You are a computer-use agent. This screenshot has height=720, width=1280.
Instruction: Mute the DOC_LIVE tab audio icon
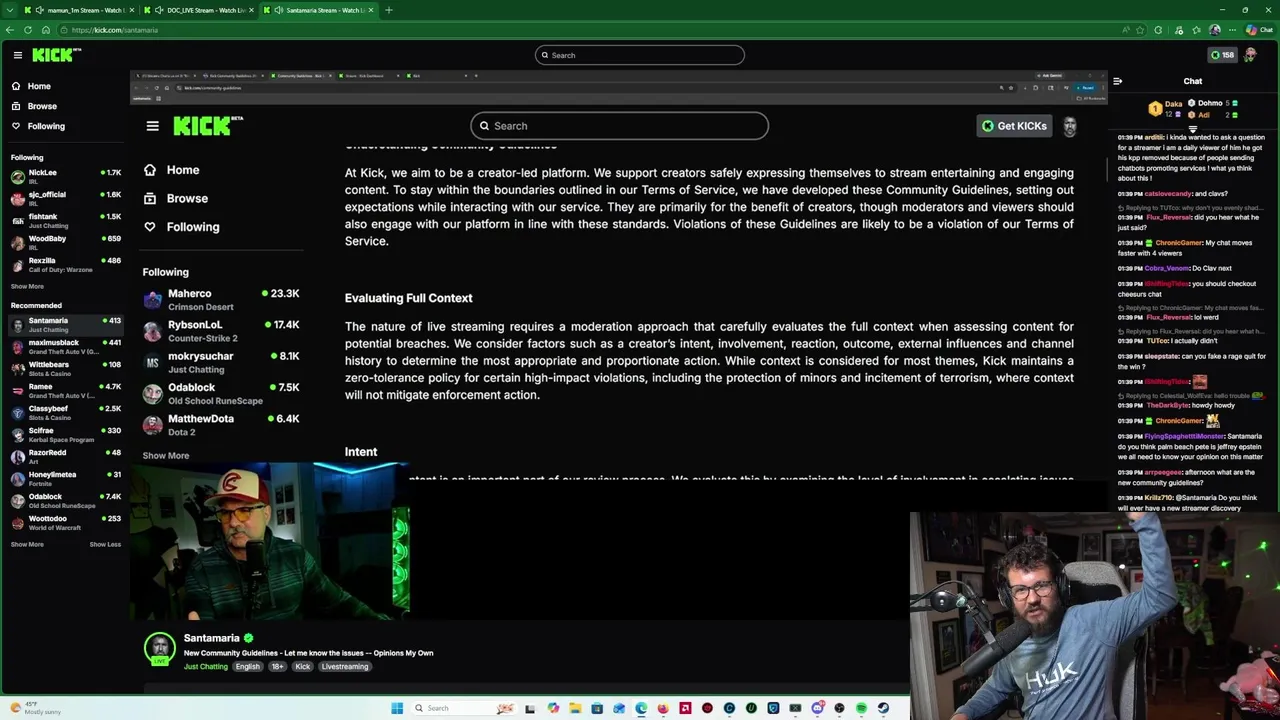point(159,10)
